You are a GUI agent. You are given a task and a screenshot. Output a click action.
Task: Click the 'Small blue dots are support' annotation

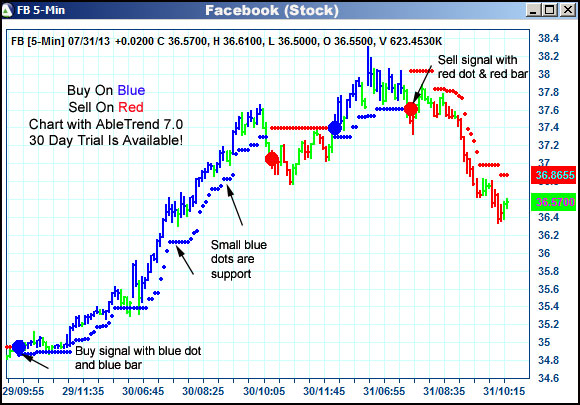coord(239,259)
